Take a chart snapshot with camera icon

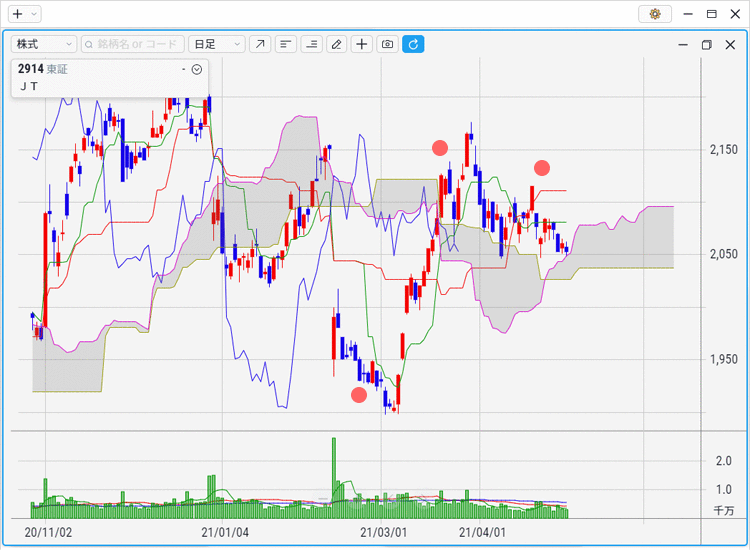[387, 44]
